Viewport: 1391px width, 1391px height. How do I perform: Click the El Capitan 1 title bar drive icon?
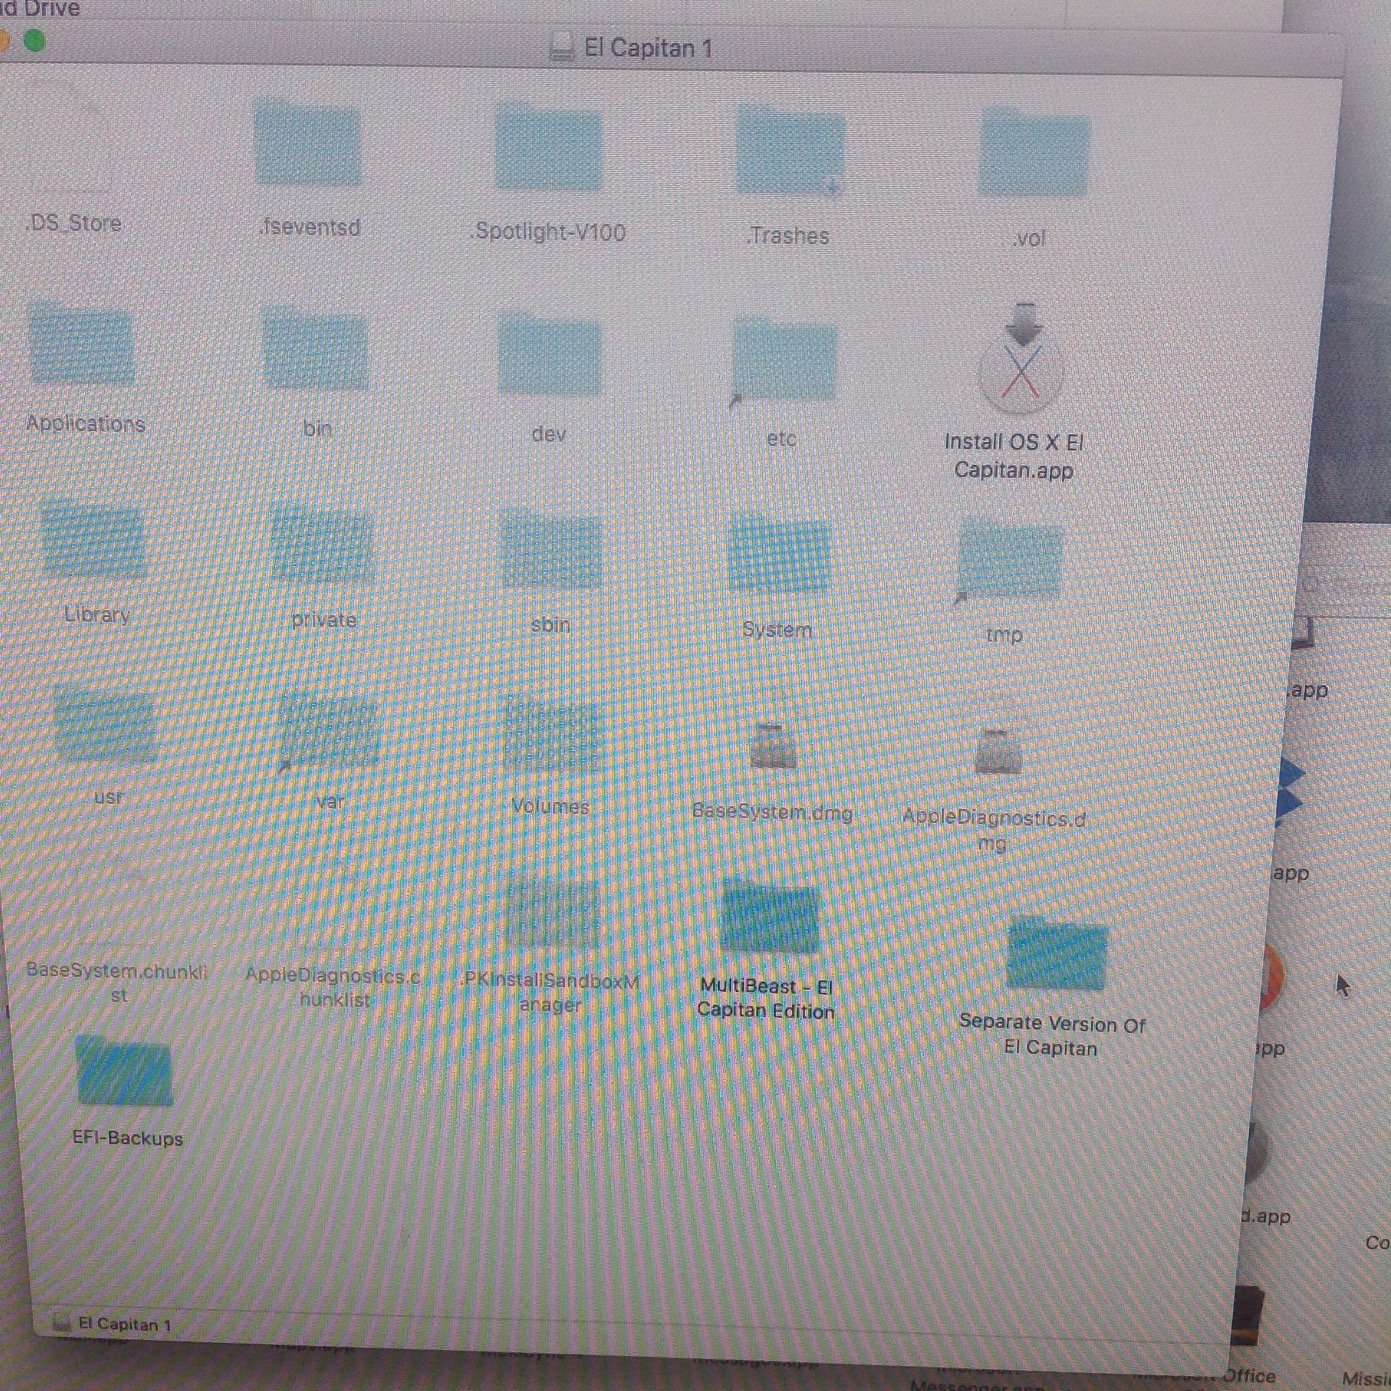coord(562,47)
